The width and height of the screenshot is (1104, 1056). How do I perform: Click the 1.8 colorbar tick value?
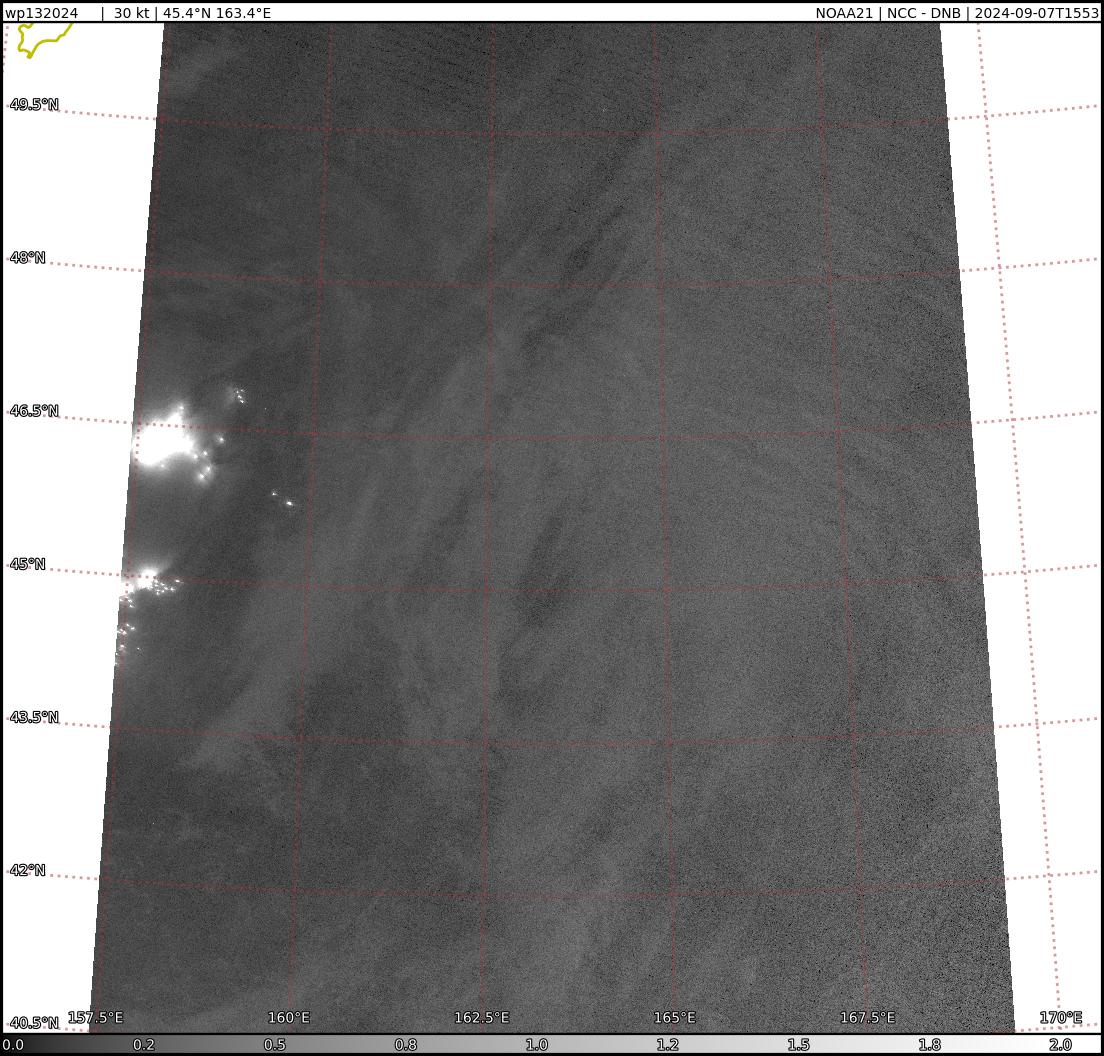(929, 1045)
